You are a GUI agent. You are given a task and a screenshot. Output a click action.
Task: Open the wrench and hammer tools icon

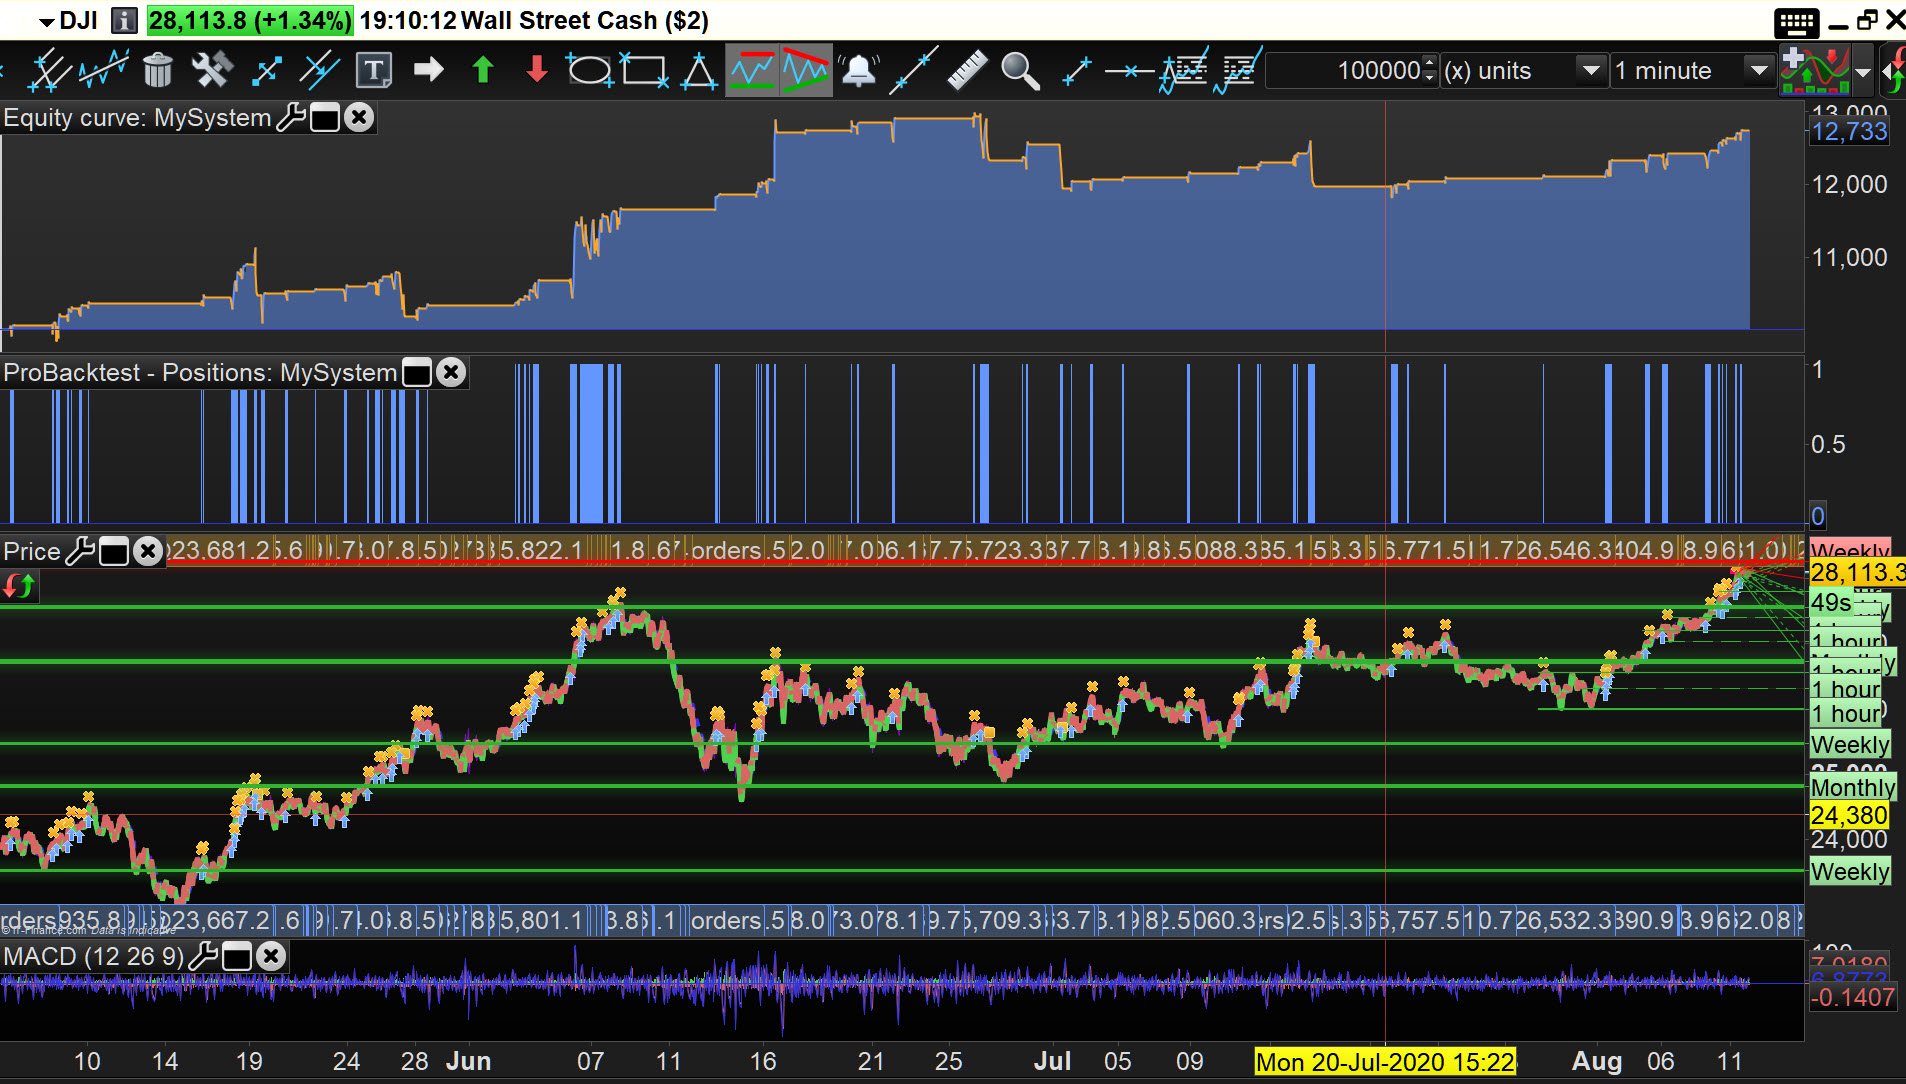(x=212, y=71)
